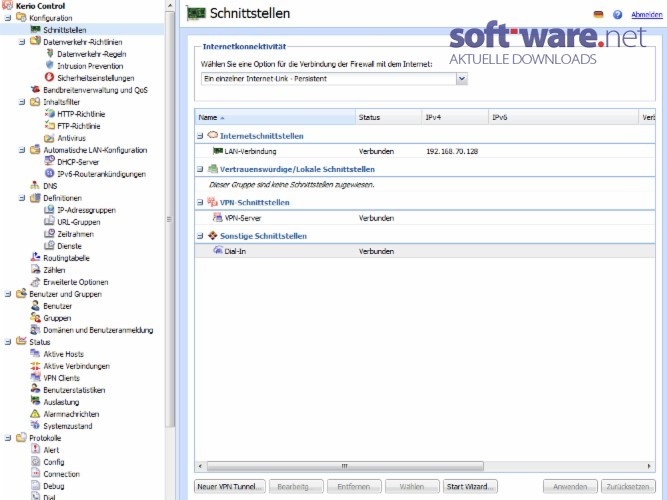Click the Antivirus icon

coord(50,138)
